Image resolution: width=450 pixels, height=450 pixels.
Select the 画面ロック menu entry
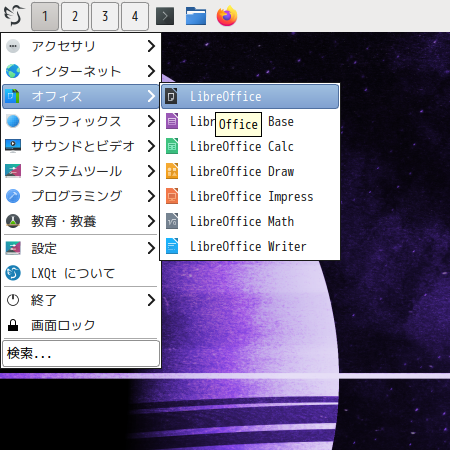tap(80, 325)
